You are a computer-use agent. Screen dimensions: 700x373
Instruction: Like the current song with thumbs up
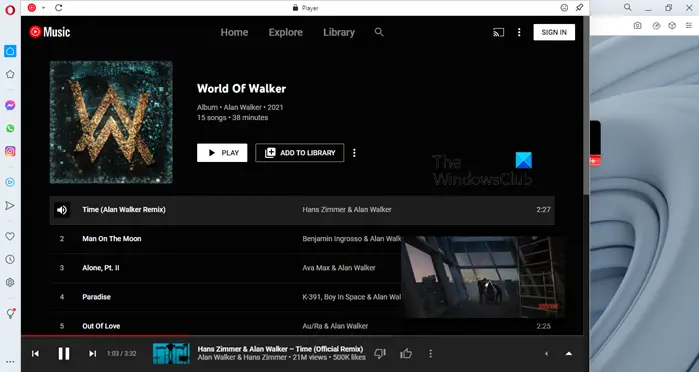tap(406, 354)
